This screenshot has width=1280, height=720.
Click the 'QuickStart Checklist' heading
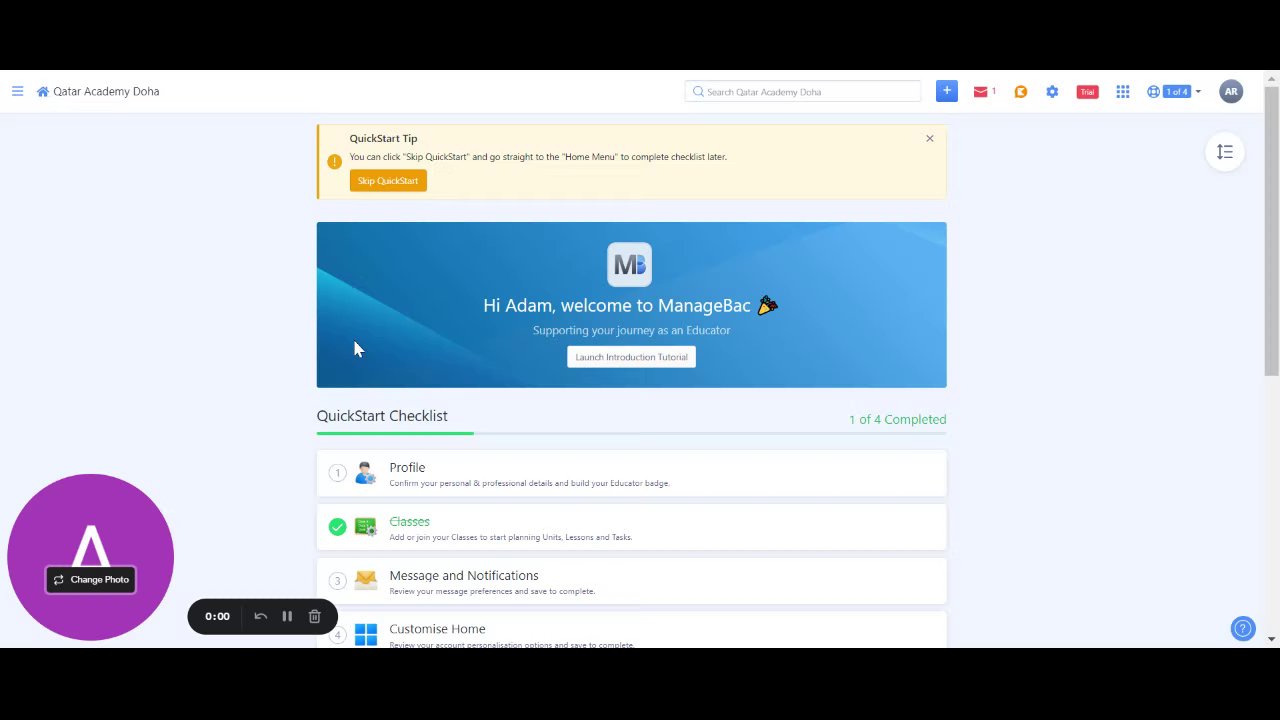[382, 416]
